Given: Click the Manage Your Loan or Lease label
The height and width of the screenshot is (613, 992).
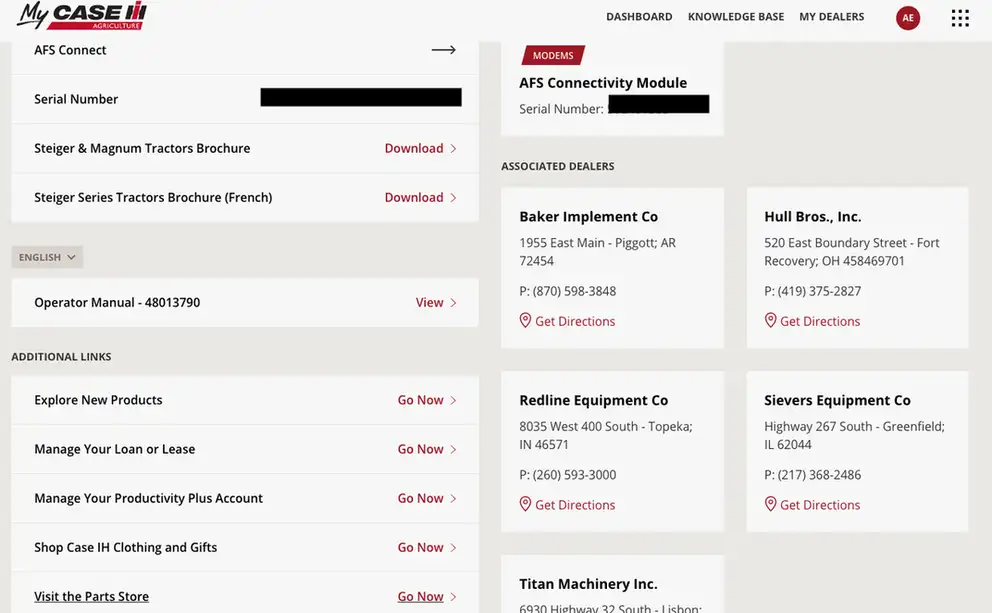Looking at the screenshot, I should tap(115, 449).
